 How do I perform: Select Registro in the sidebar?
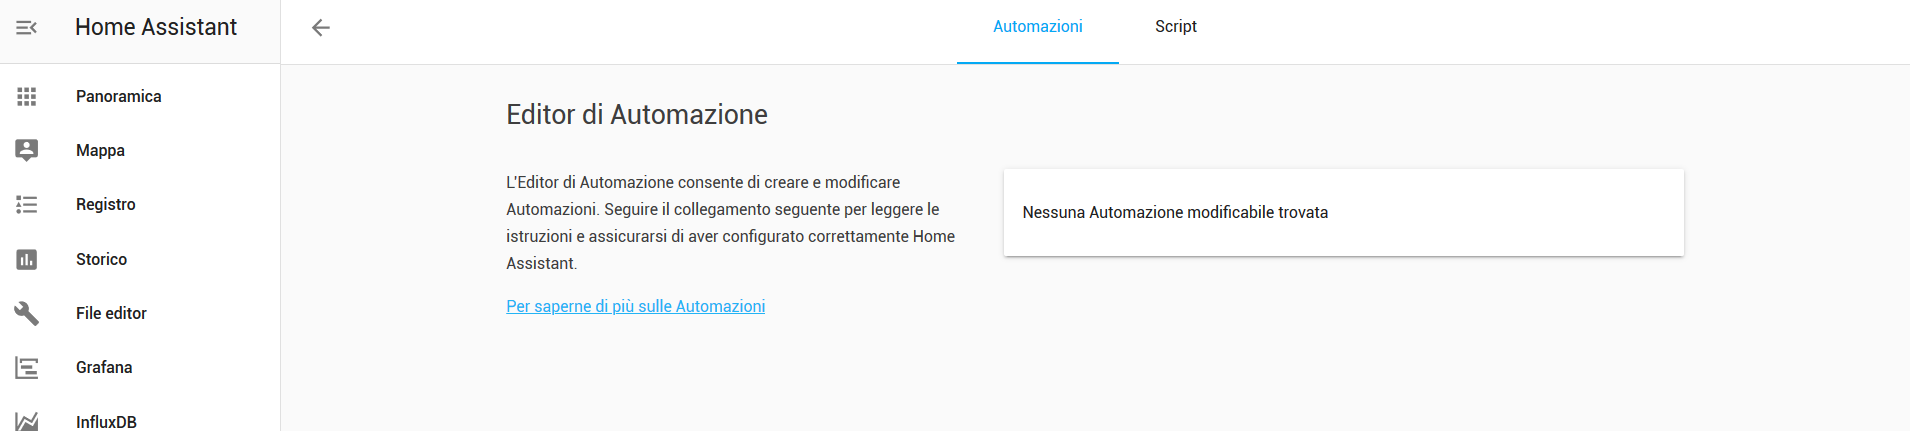(x=105, y=204)
